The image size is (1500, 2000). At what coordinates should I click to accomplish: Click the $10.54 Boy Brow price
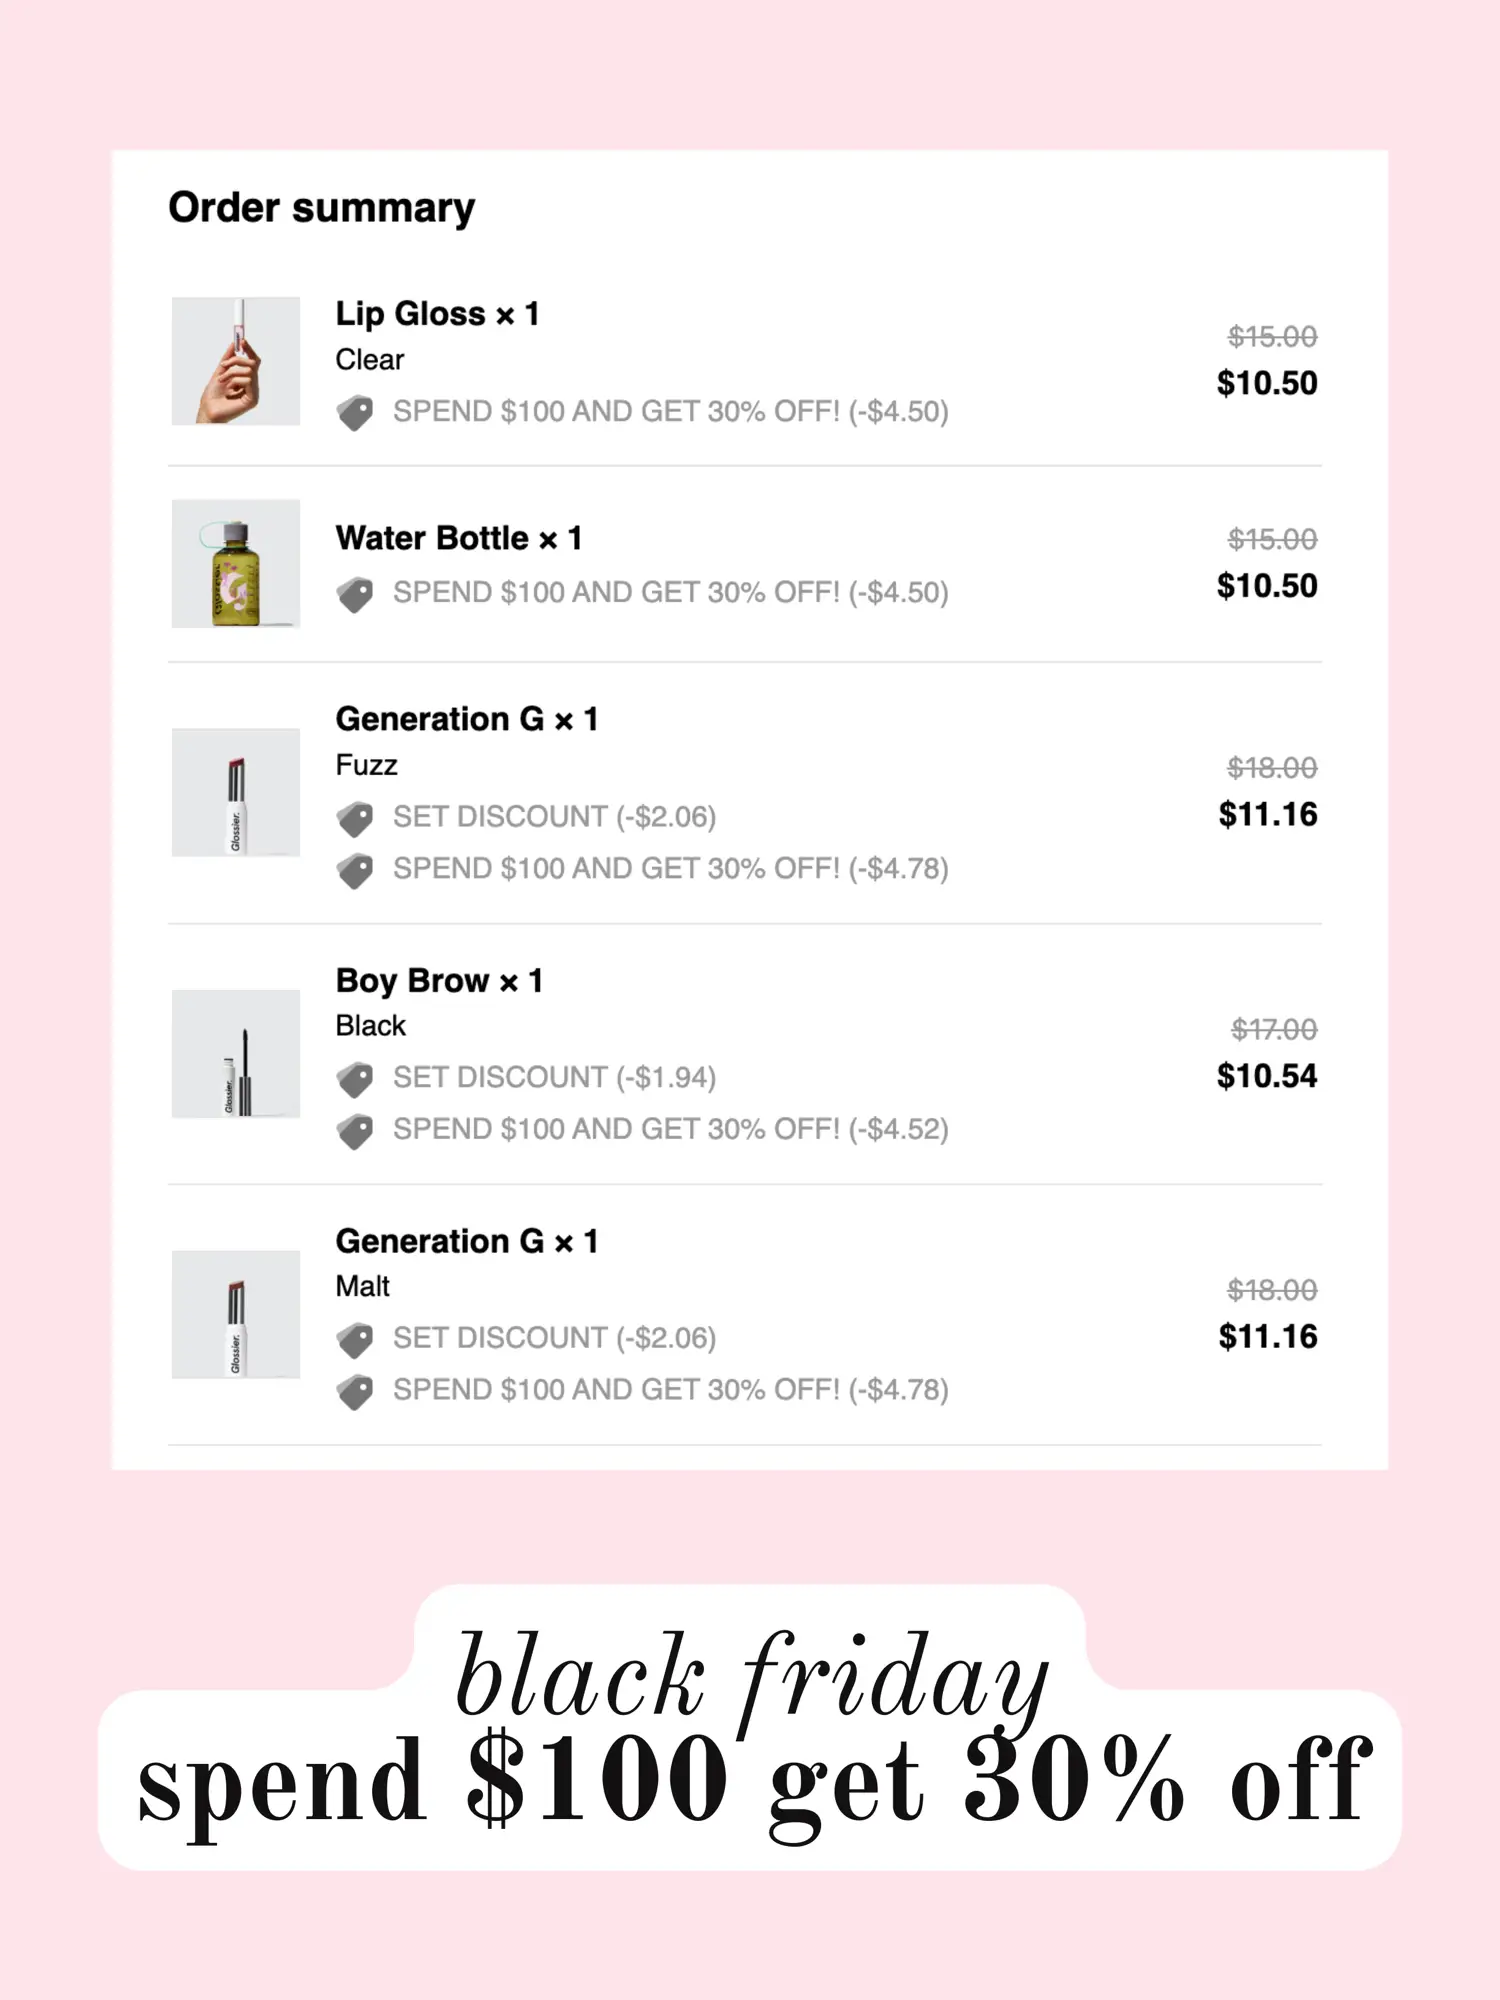point(1267,1076)
